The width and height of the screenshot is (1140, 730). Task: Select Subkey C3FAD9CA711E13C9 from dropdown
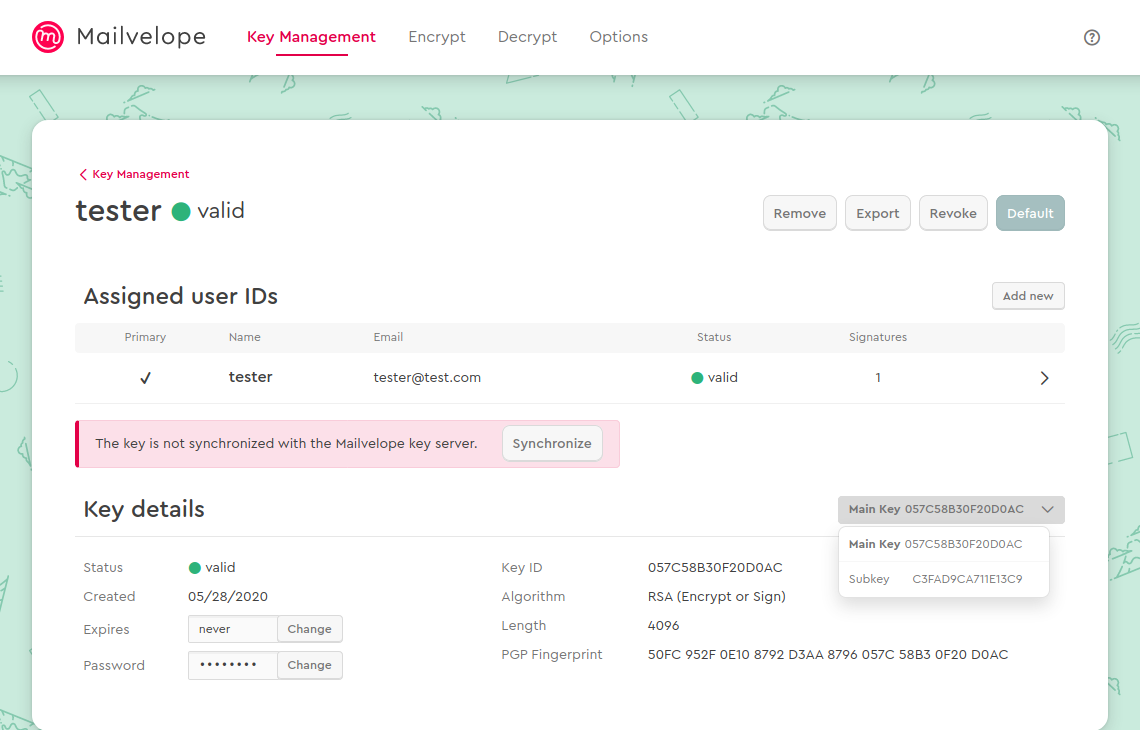(x=943, y=578)
